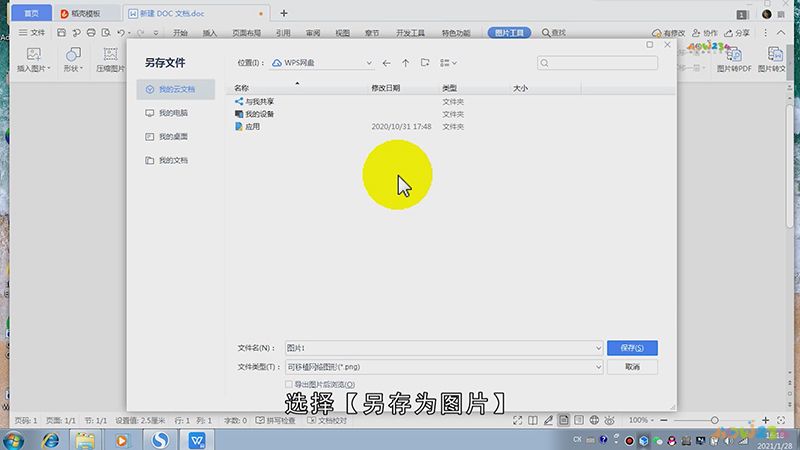The height and width of the screenshot is (450, 800).
Task: Switch to the 开始 ribbon tab
Action: (180, 33)
